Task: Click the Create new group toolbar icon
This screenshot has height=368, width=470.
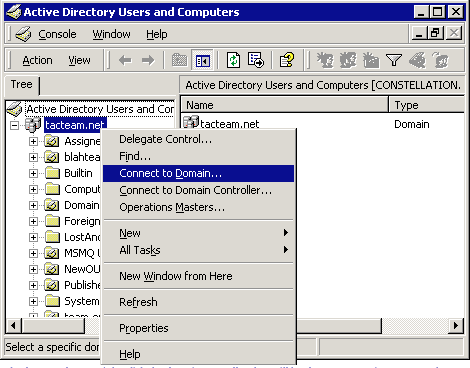Action: tap(348, 60)
